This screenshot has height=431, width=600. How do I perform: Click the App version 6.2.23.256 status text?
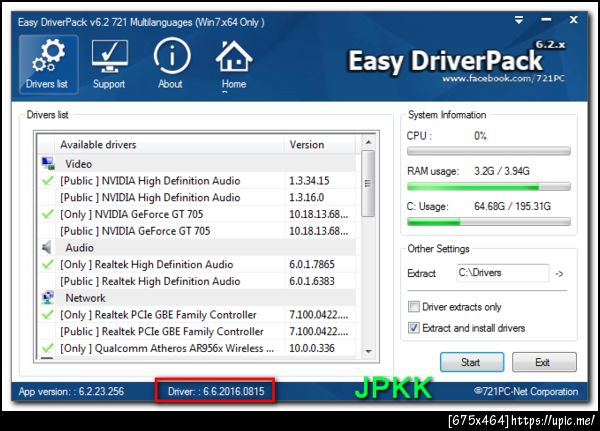(71, 391)
